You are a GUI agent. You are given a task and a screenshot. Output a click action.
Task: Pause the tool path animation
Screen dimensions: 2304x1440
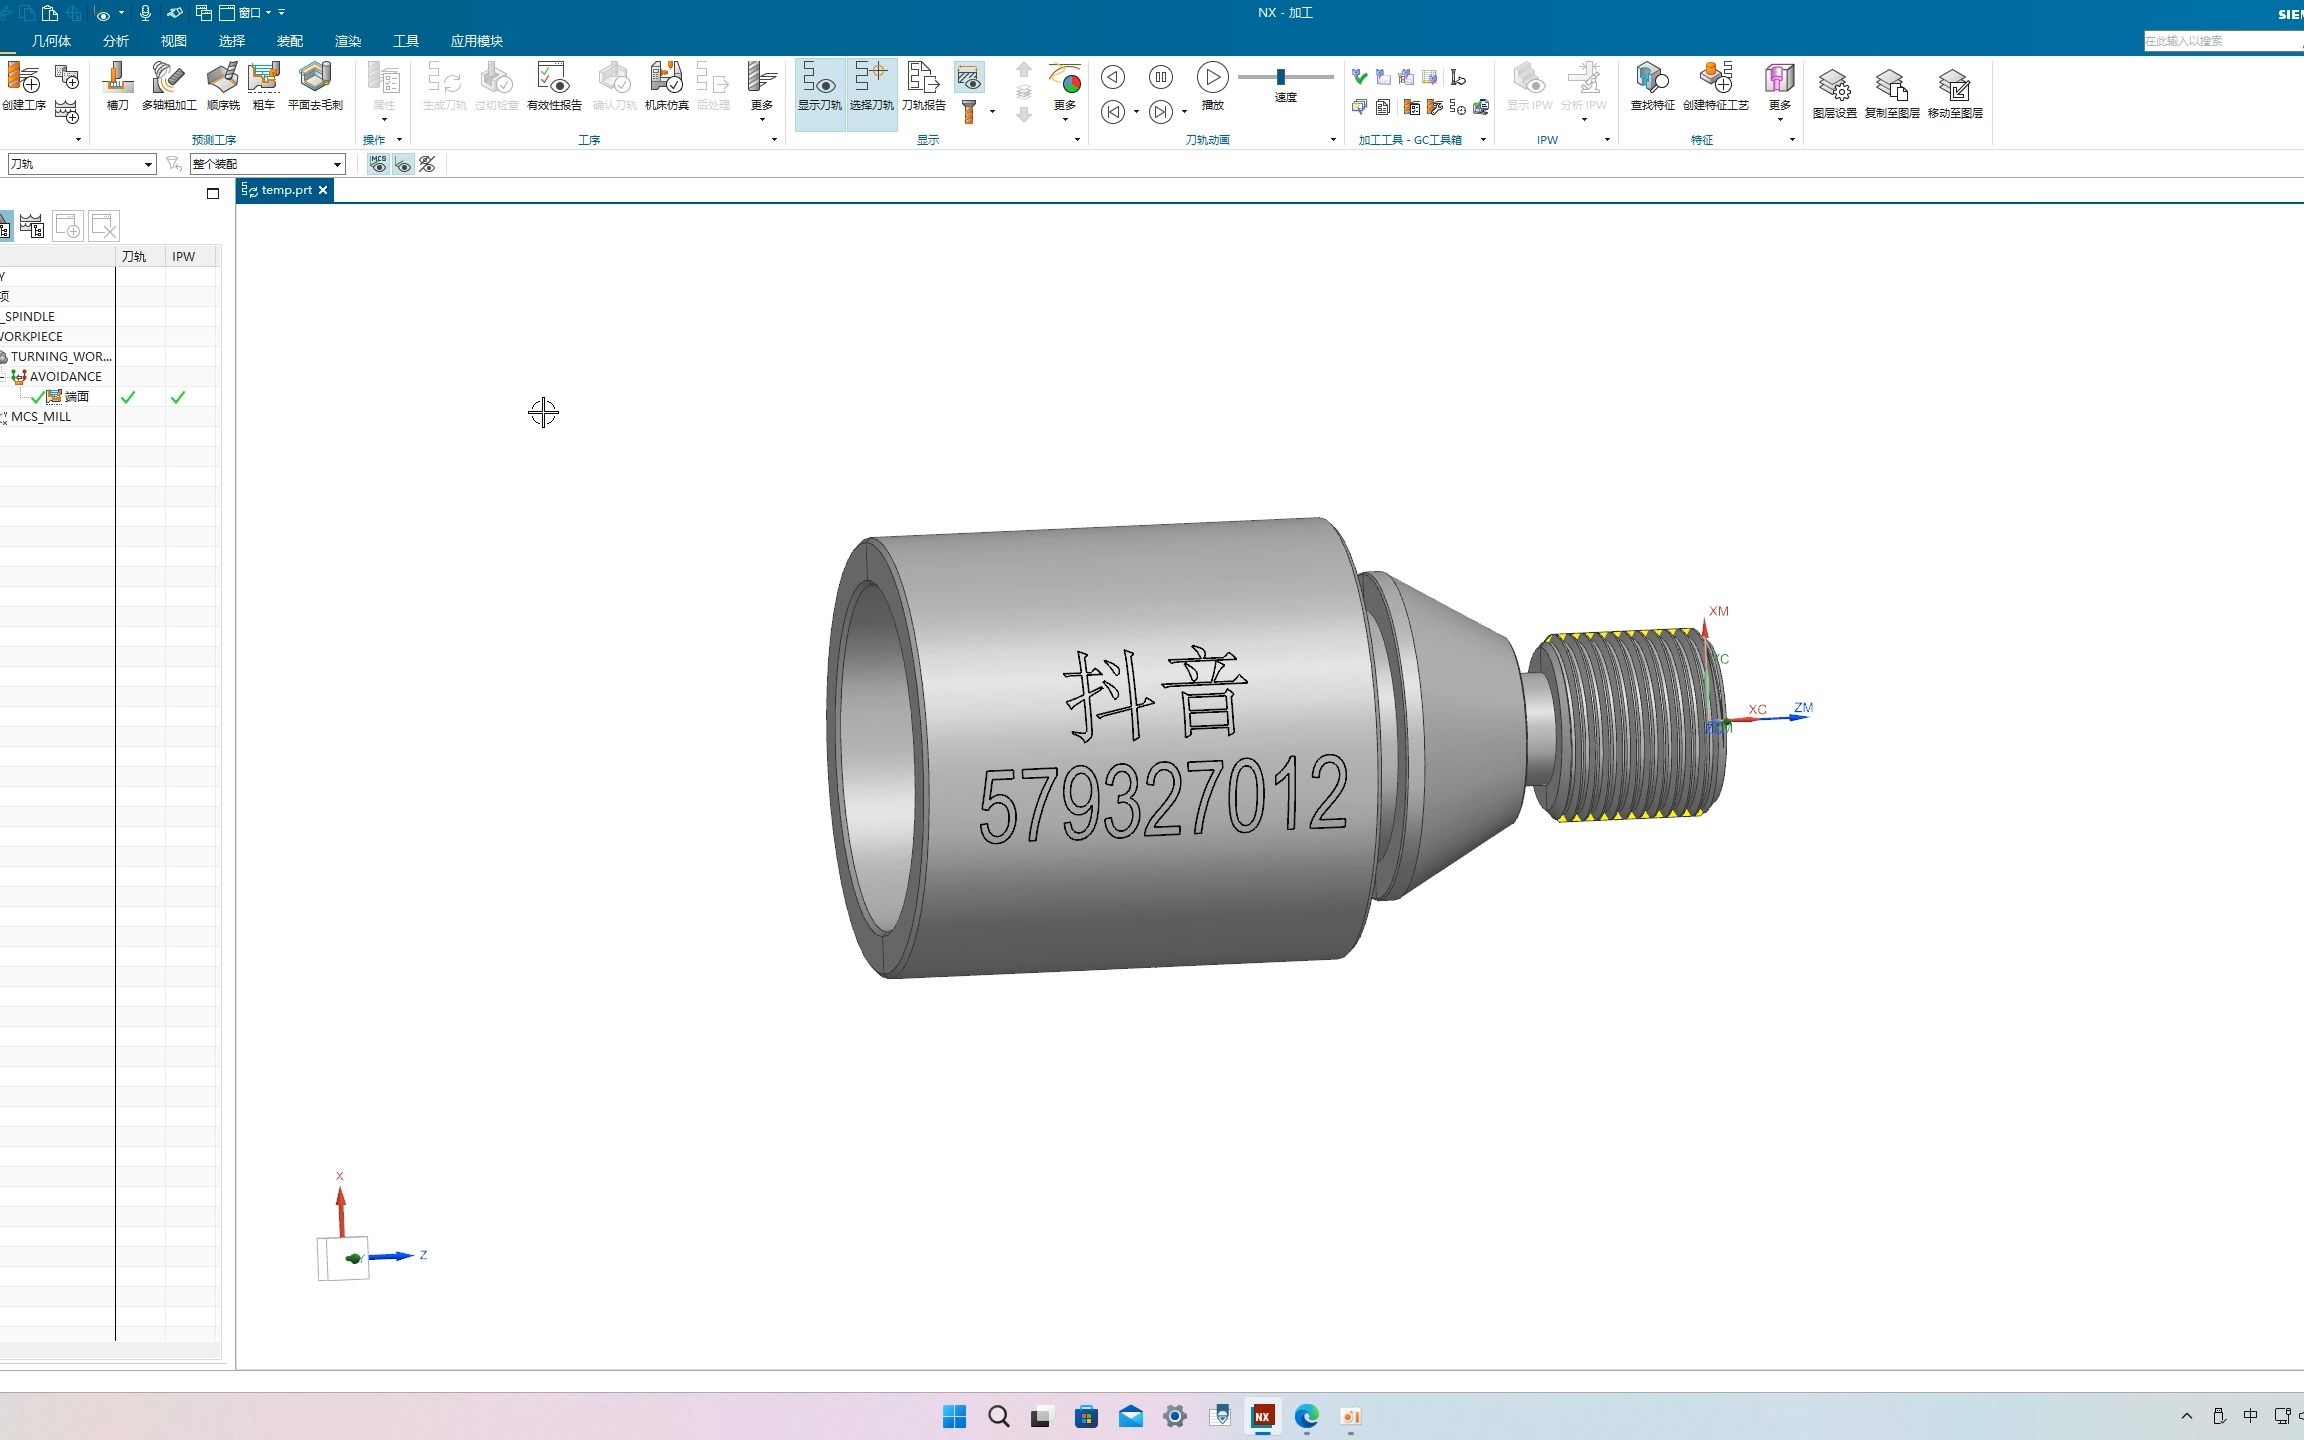[x=1161, y=77]
